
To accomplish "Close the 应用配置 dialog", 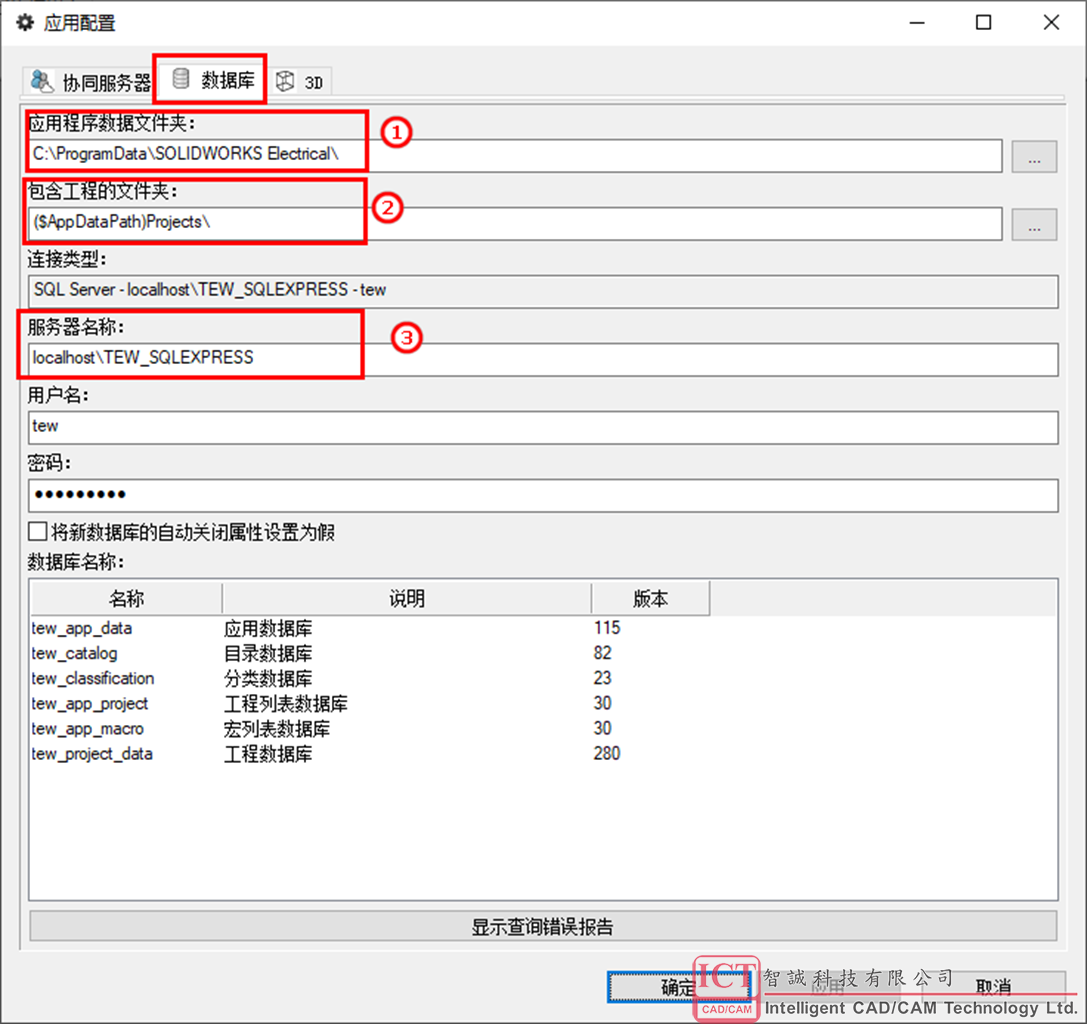I will pyautogui.click(x=1051, y=23).
